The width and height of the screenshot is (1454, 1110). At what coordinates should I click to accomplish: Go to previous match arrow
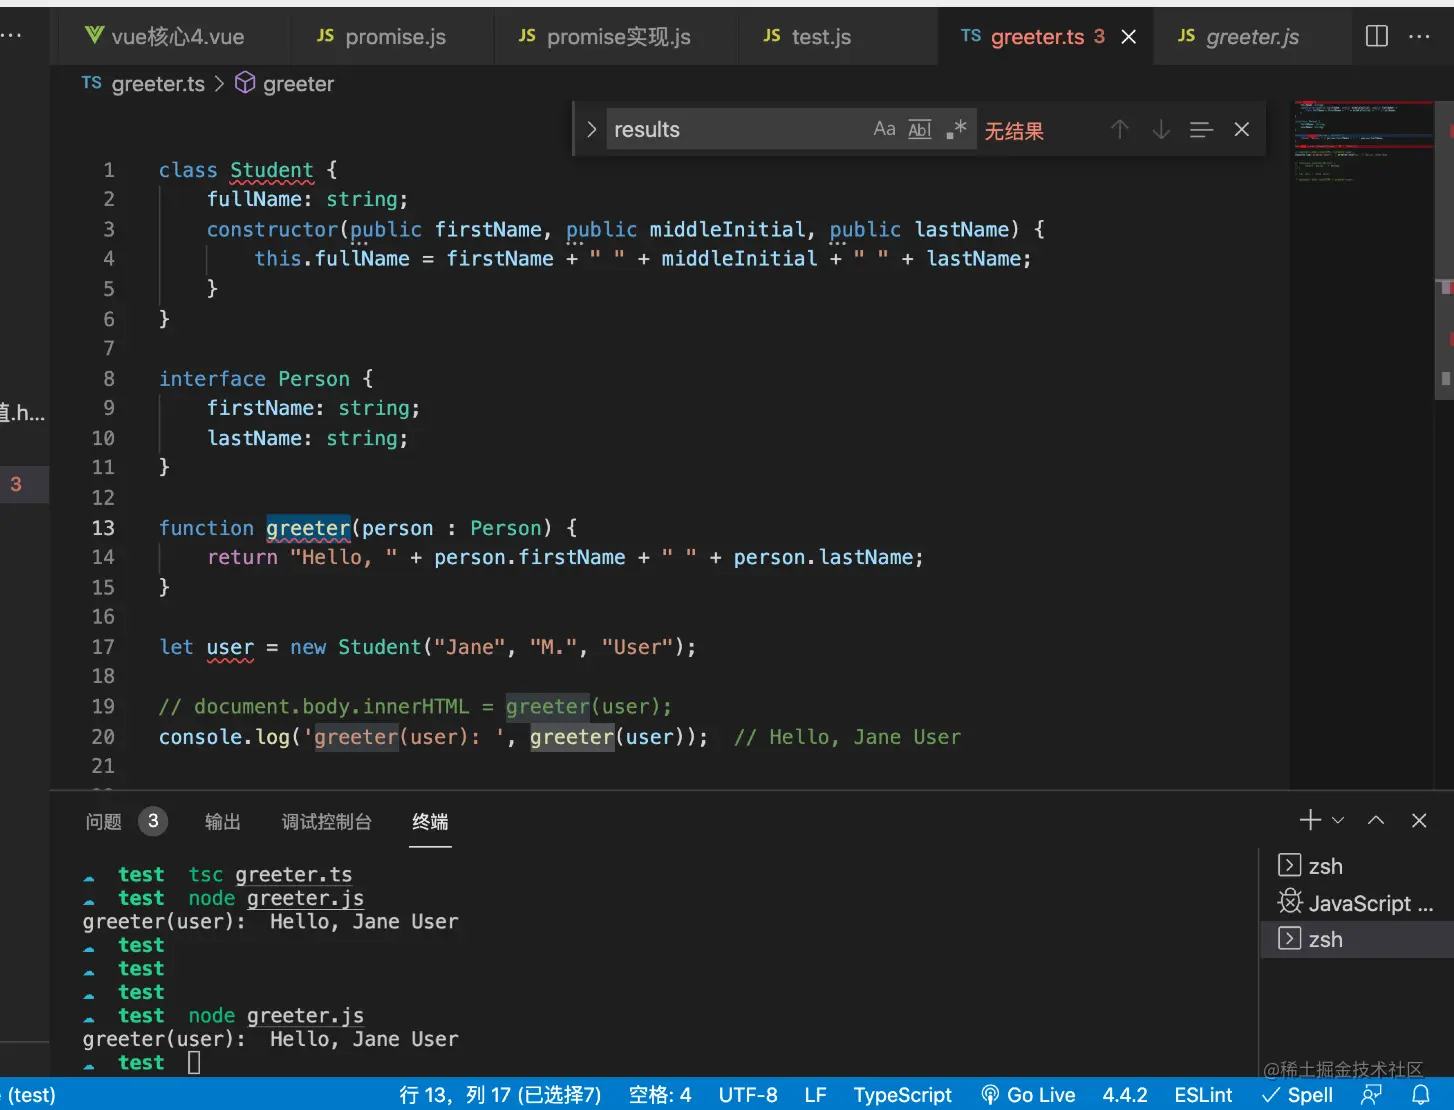click(x=1120, y=129)
